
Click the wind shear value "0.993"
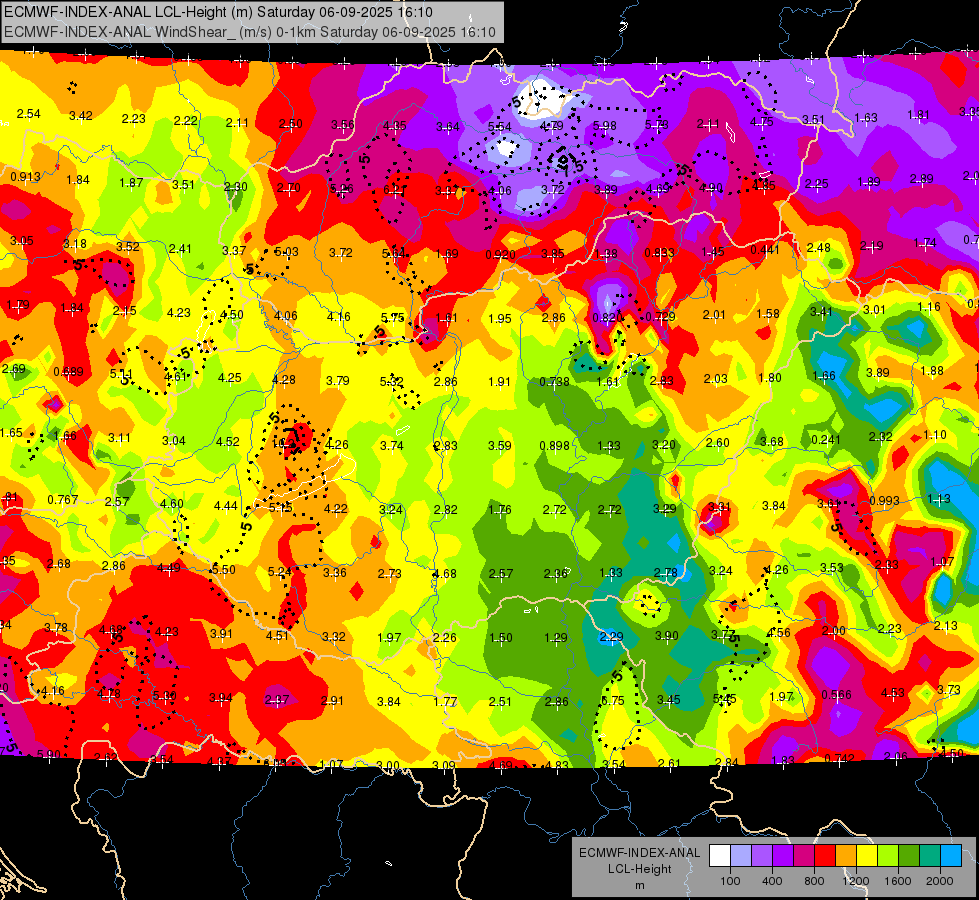pos(884,501)
